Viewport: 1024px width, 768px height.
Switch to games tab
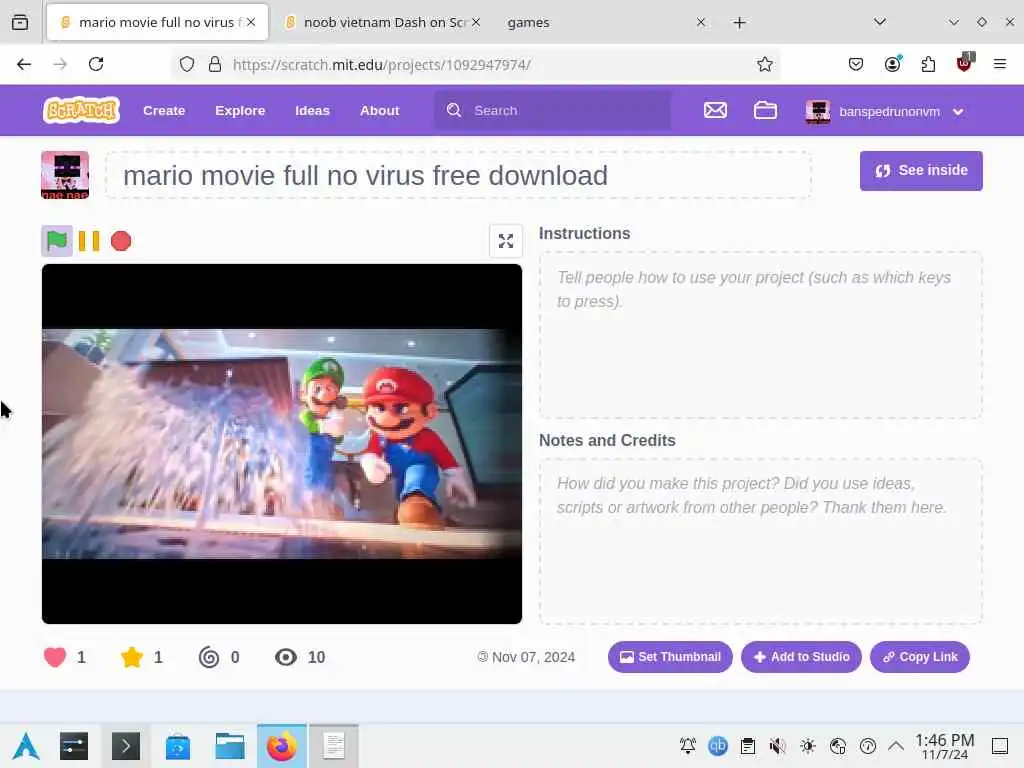tap(598, 22)
